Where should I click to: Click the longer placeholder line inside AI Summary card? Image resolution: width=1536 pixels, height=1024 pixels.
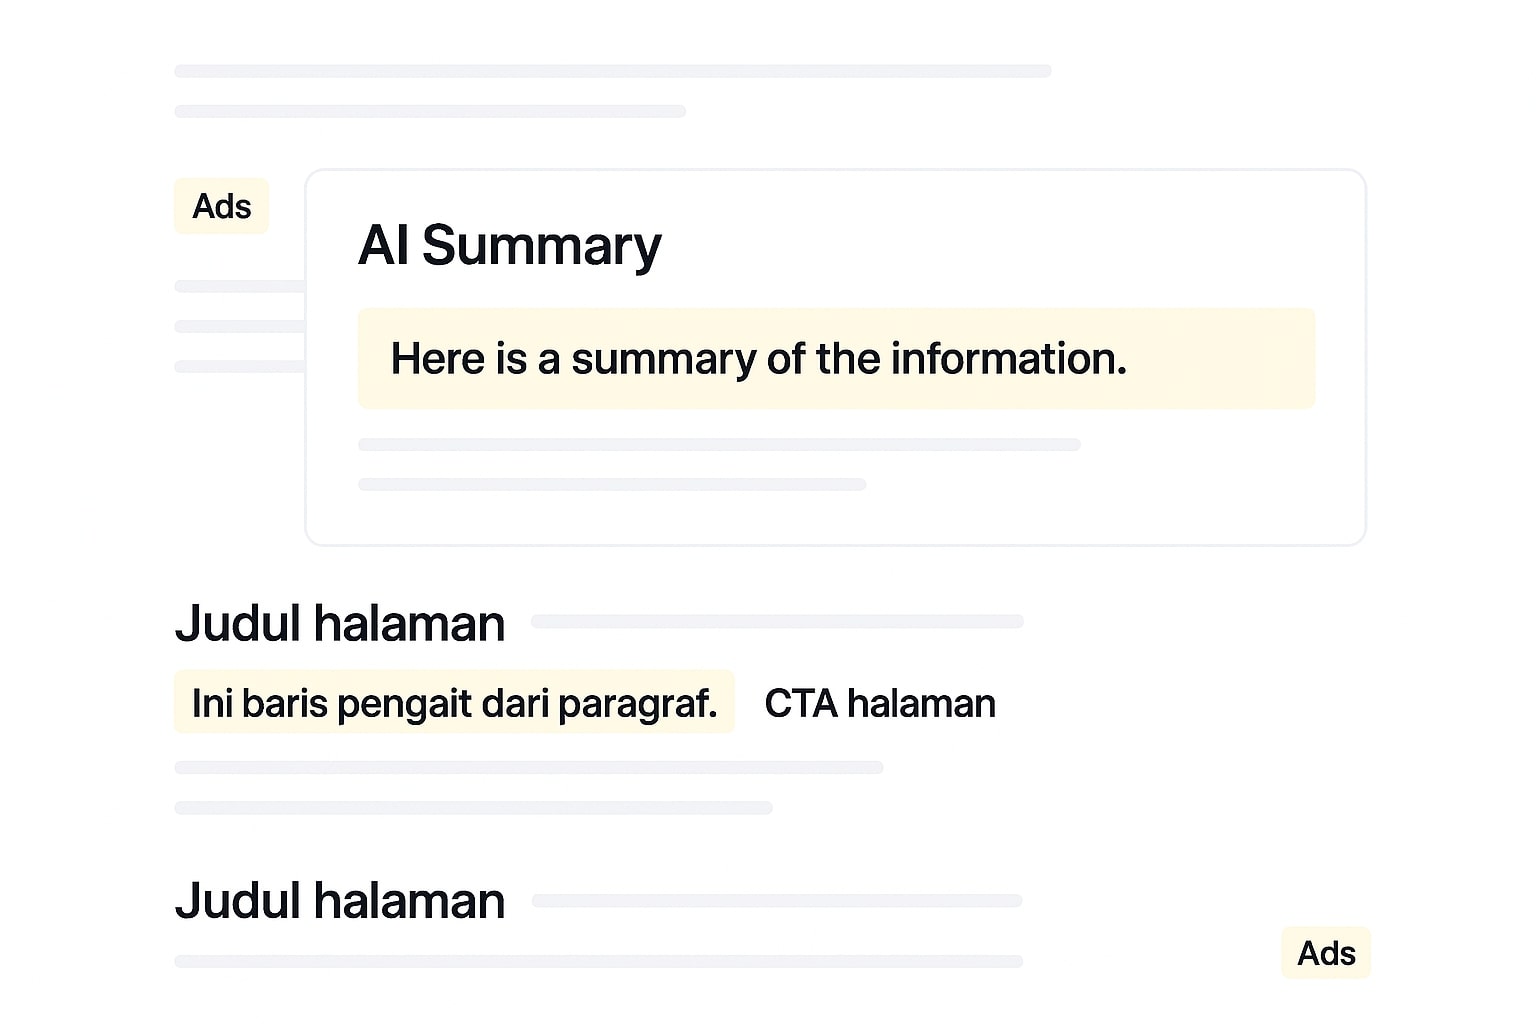click(x=719, y=444)
